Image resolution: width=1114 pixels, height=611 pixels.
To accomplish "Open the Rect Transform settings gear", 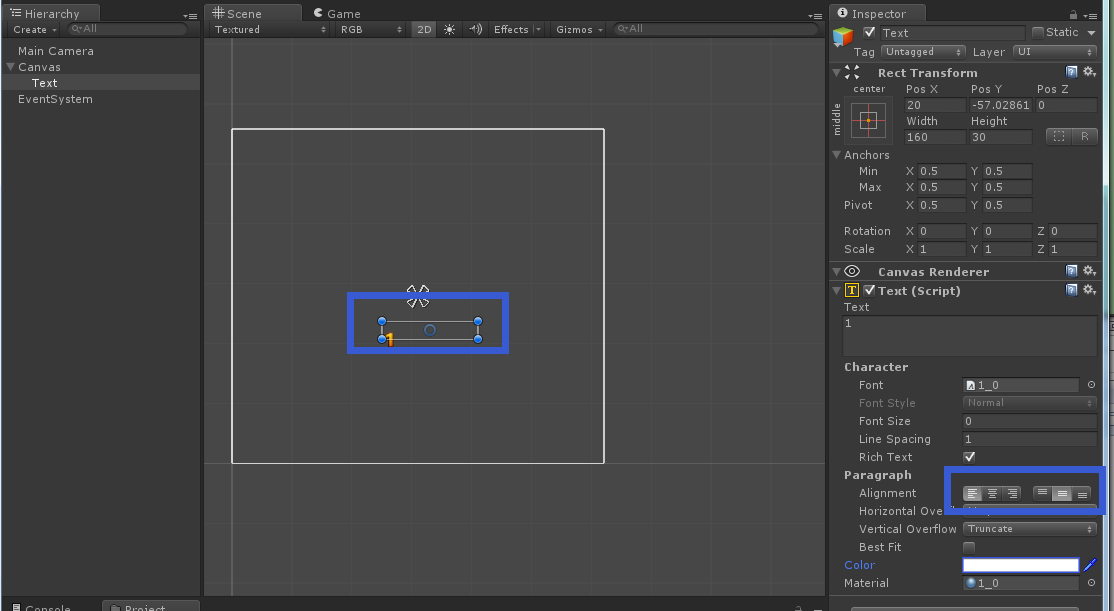I will click(x=1089, y=72).
